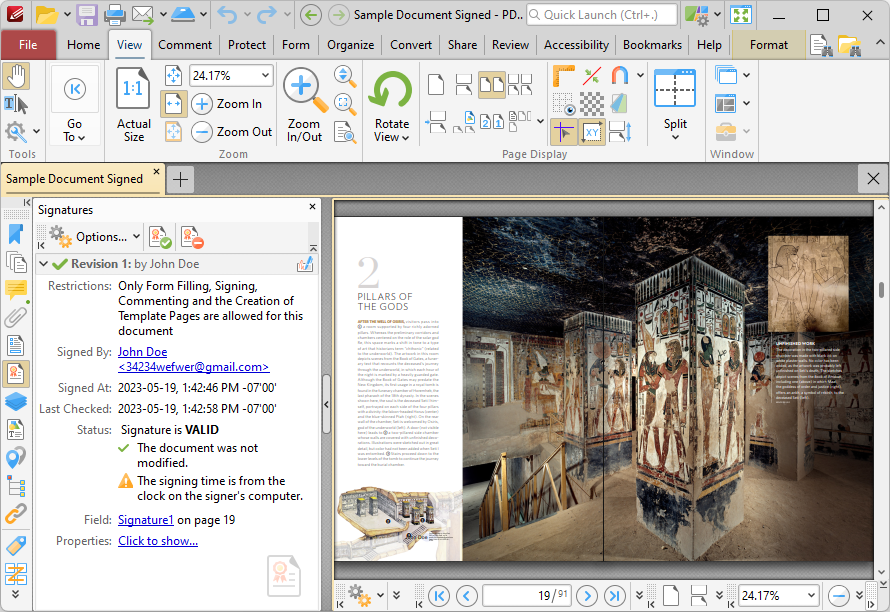Open the Links side panel
The image size is (890, 612).
click(x=16, y=514)
